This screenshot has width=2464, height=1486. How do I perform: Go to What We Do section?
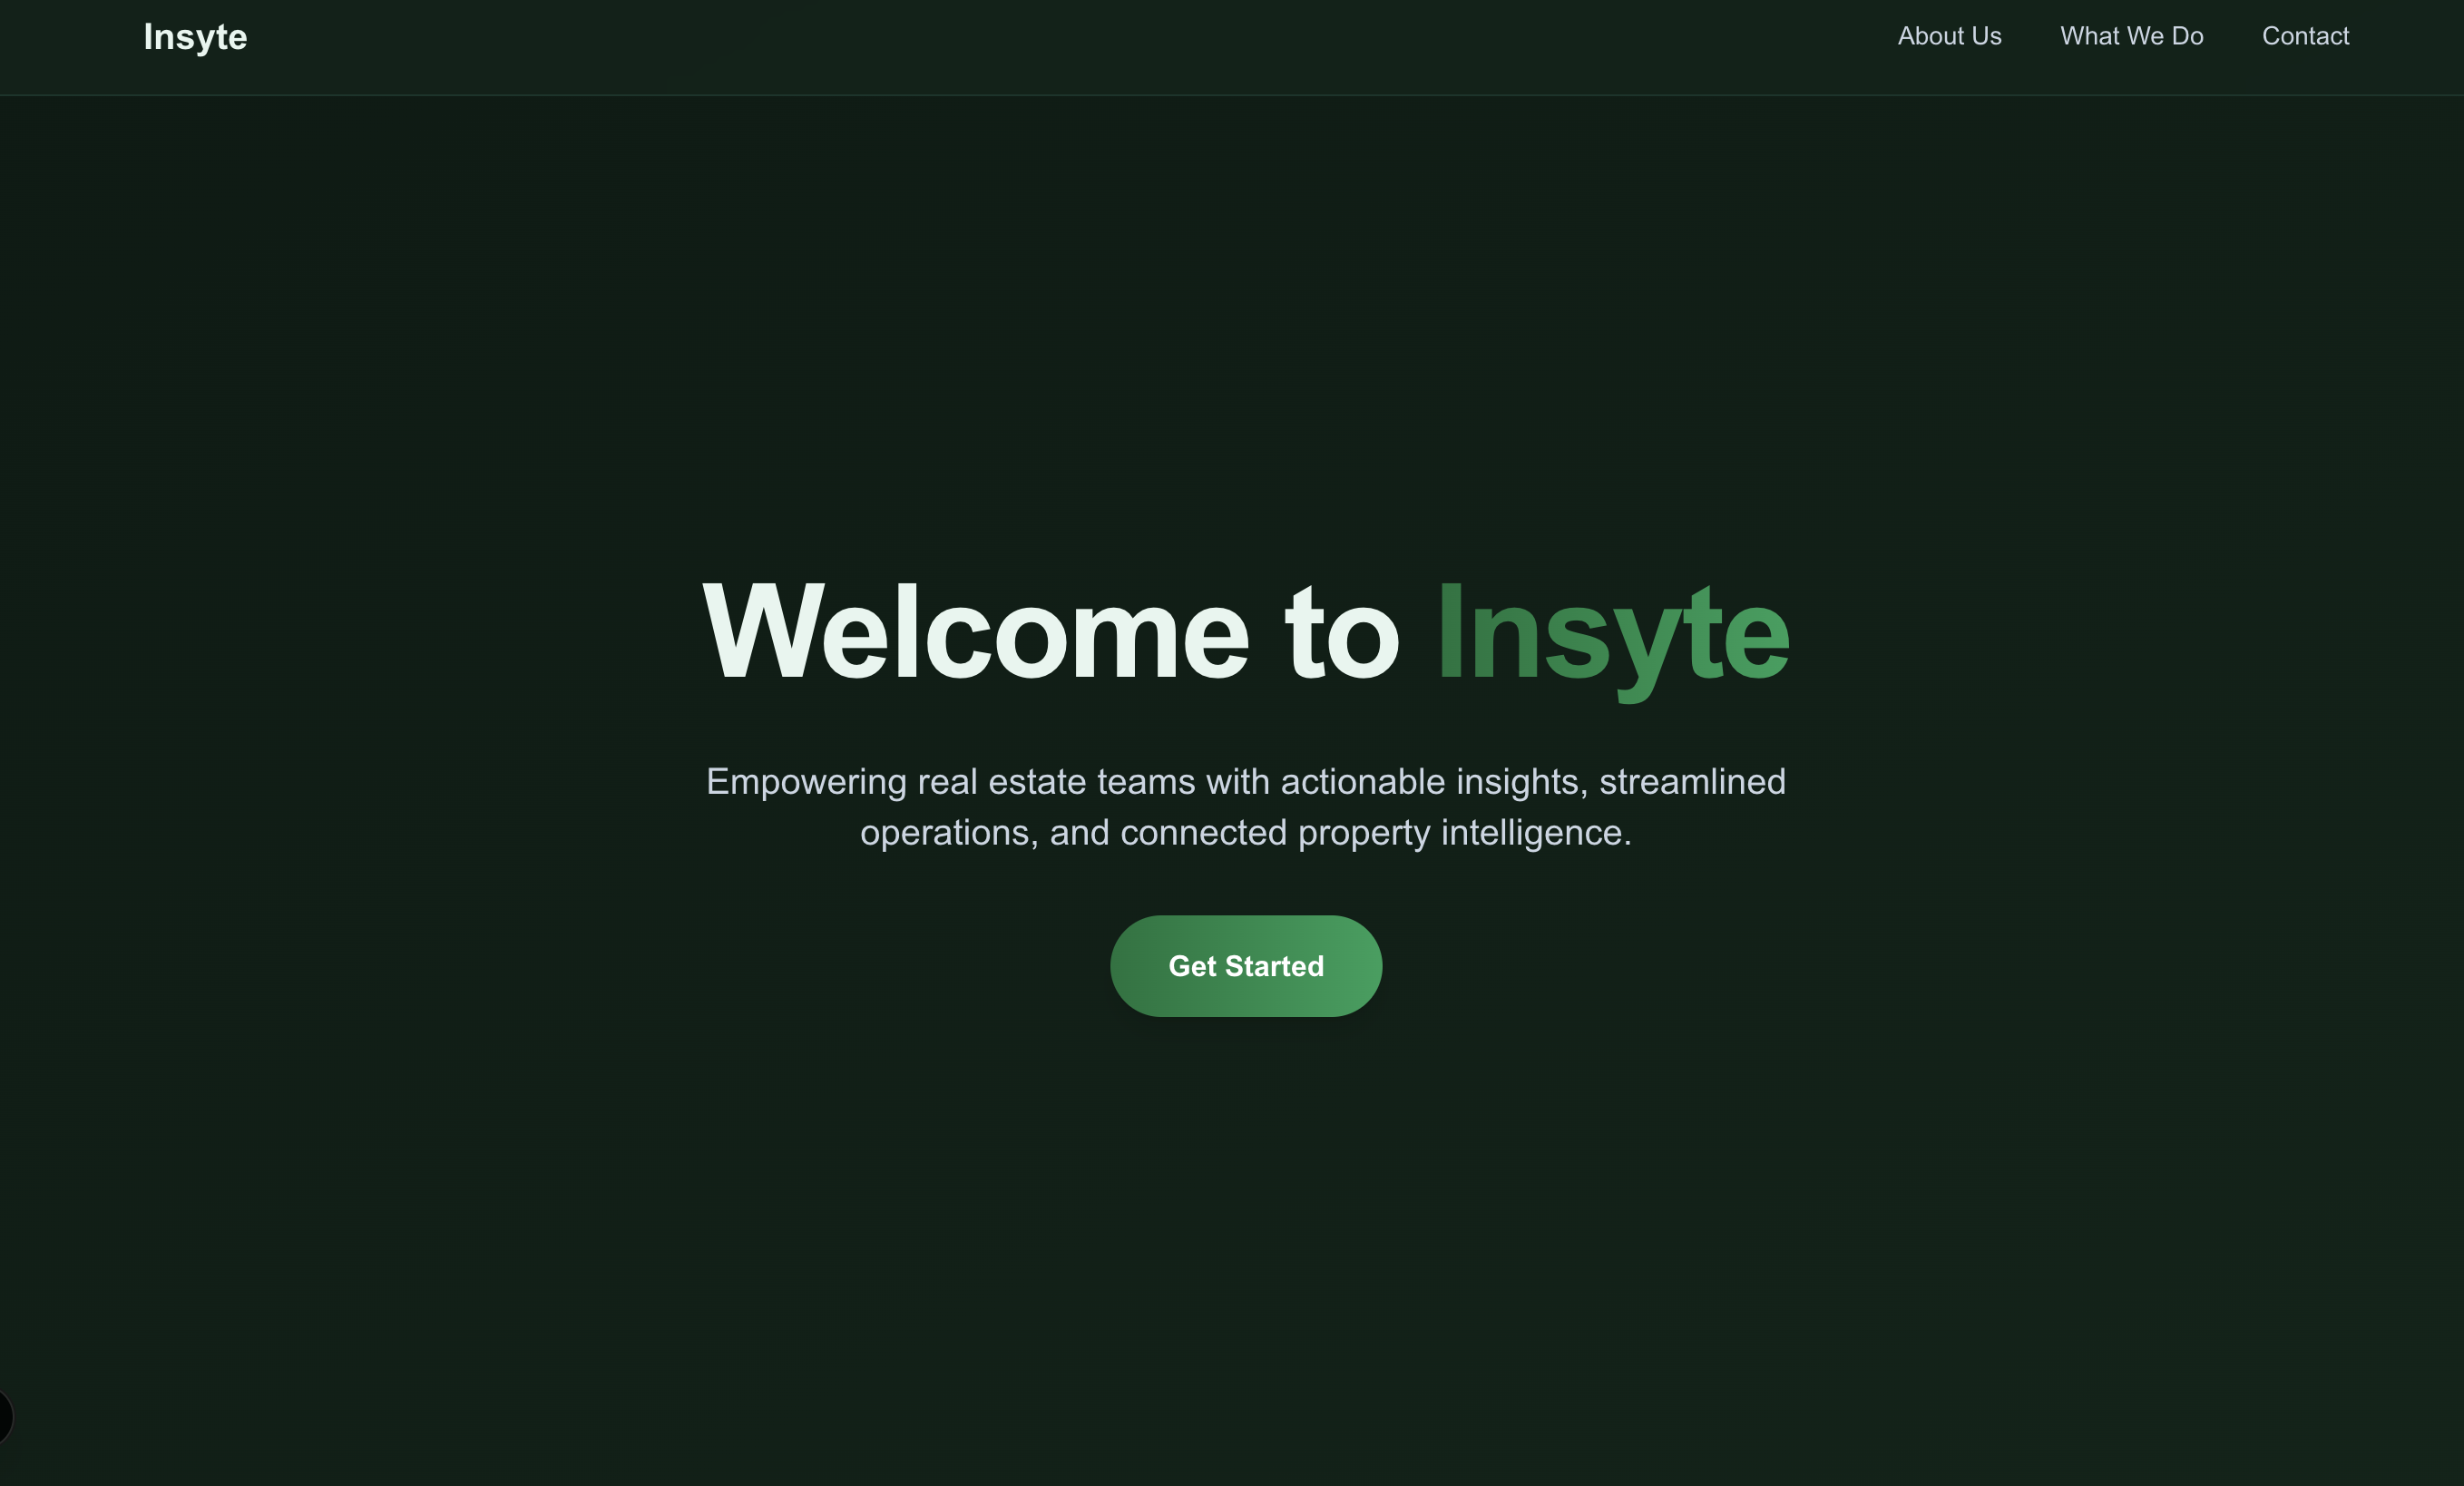pyautogui.click(x=2131, y=36)
